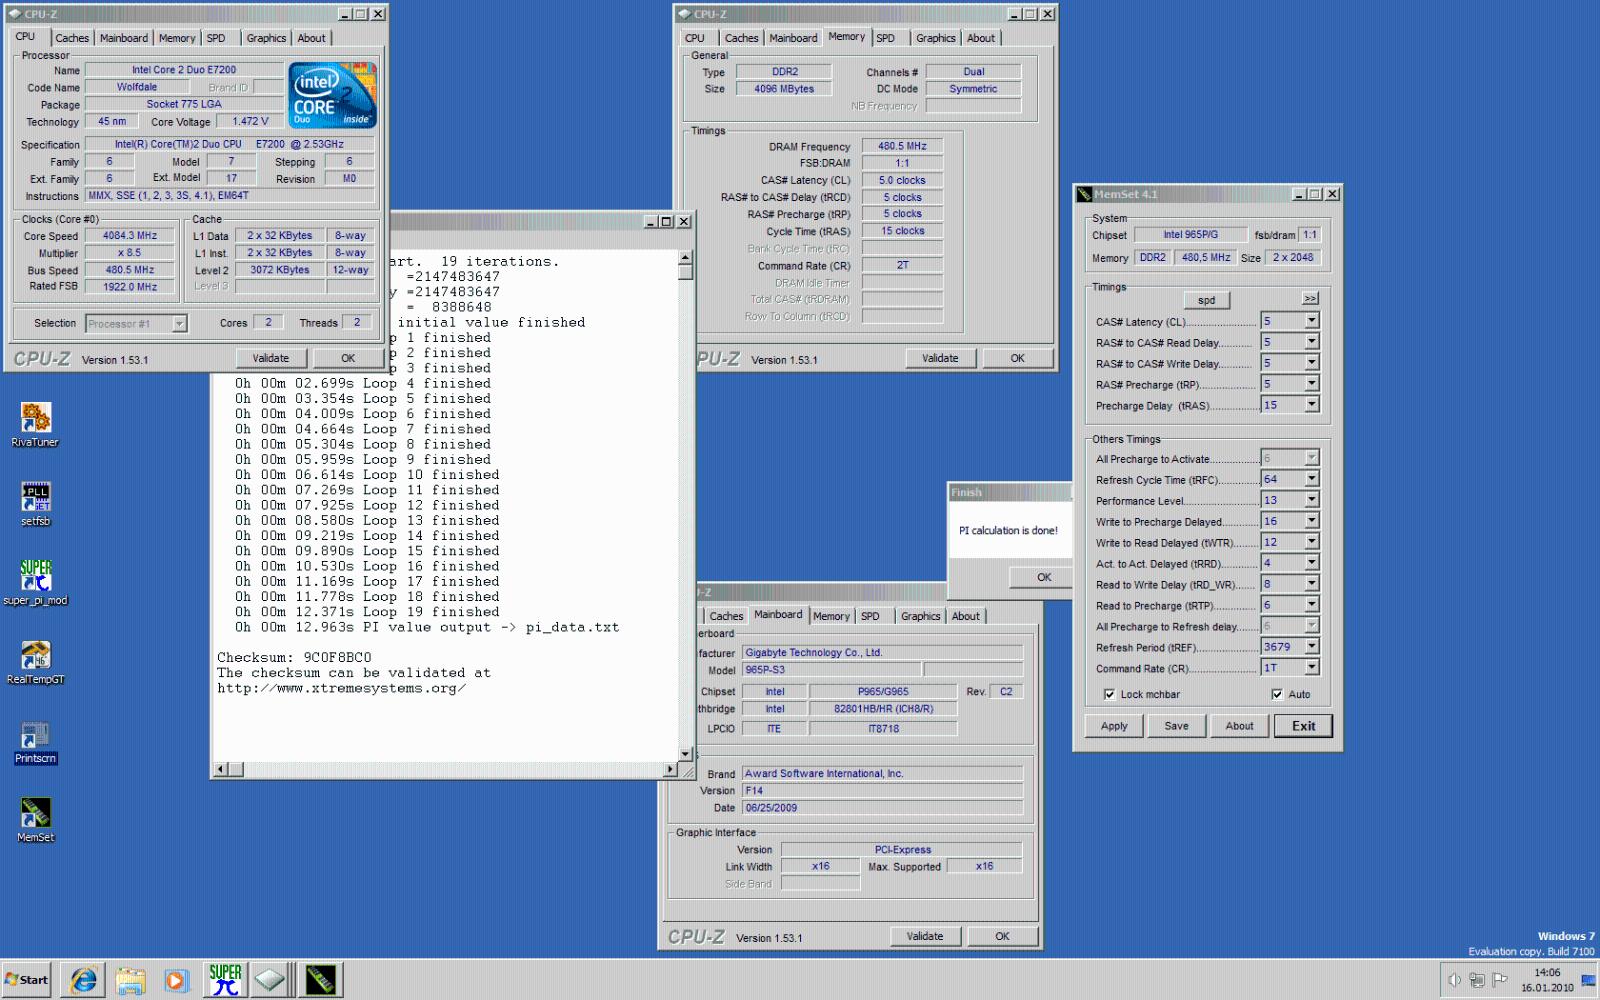
Task: Toggle the Auto checkbox in MemSet
Action: (1277, 694)
